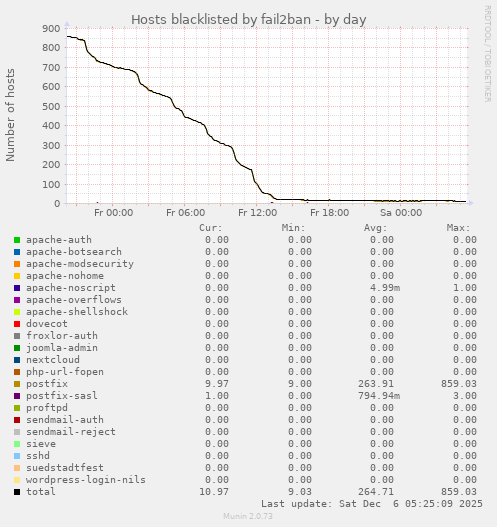Click apache-noscript average value 4.99m
Viewport: 497px width, 527px height.
385,288
